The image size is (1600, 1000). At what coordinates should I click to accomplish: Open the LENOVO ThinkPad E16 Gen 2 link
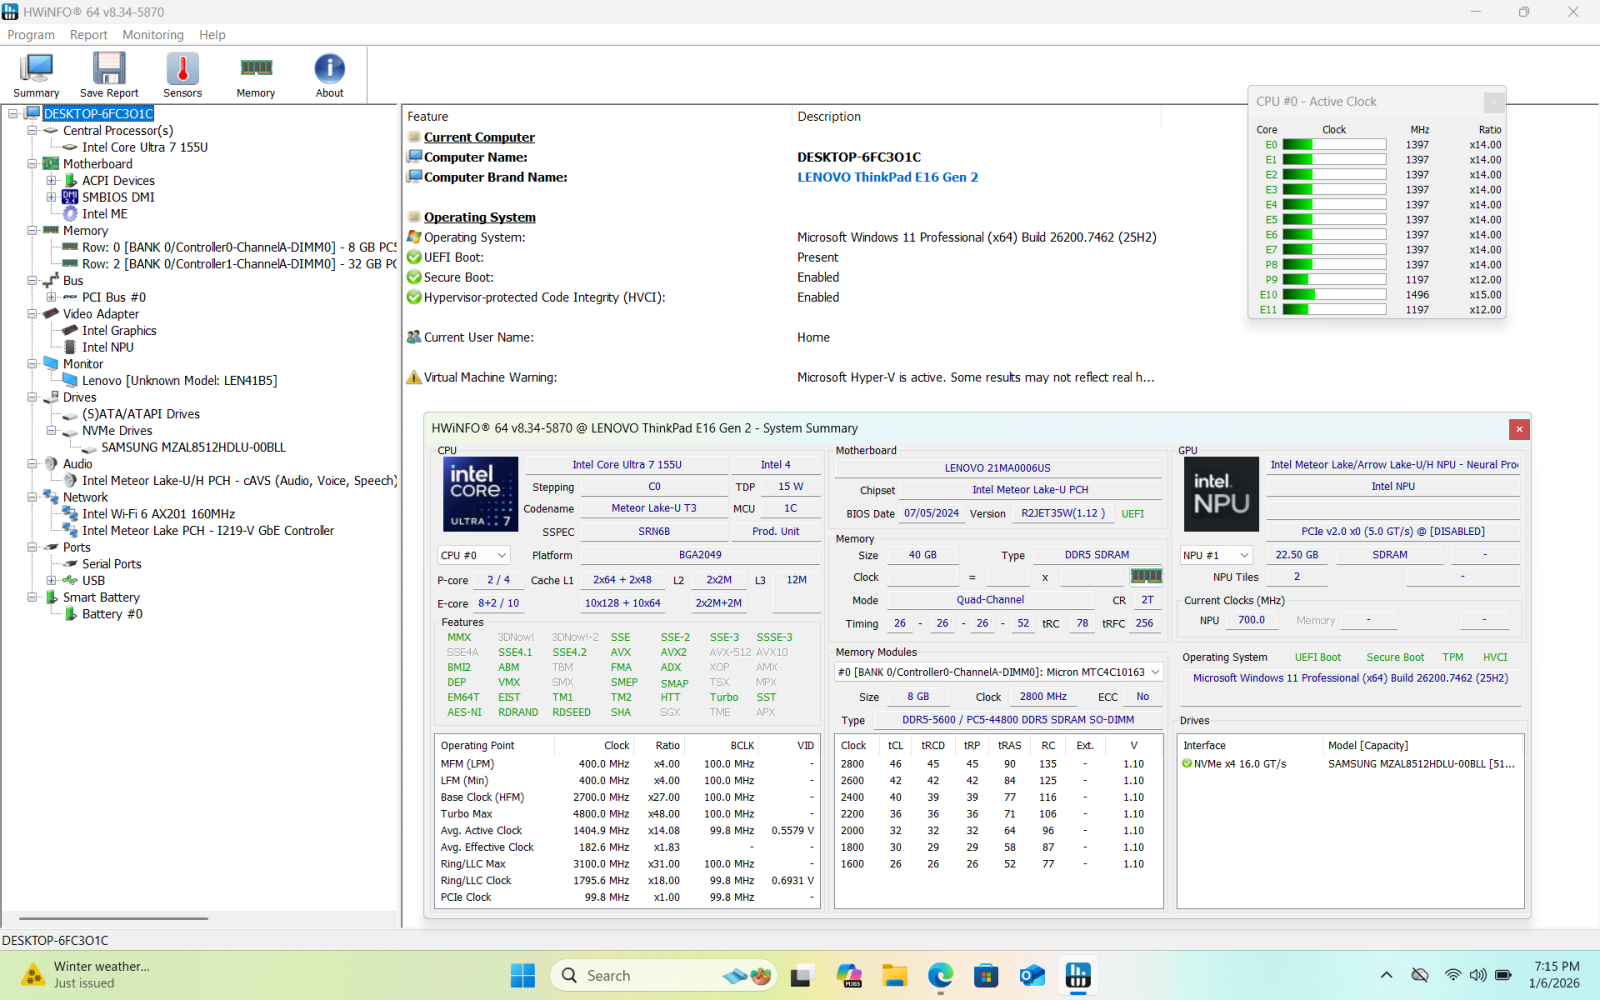coord(887,177)
